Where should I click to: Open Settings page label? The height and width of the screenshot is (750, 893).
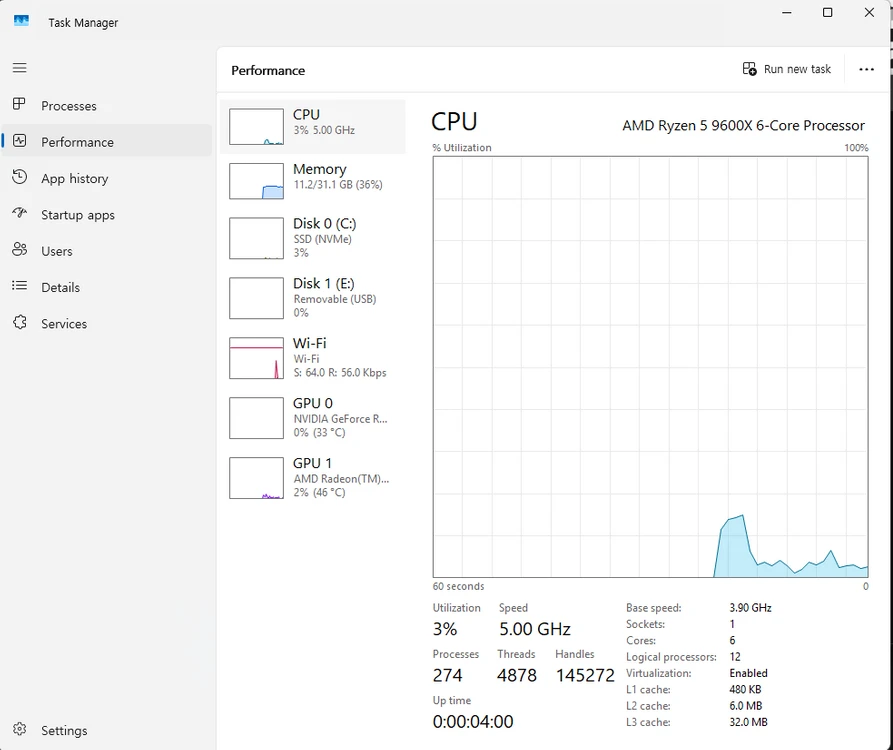click(64, 731)
